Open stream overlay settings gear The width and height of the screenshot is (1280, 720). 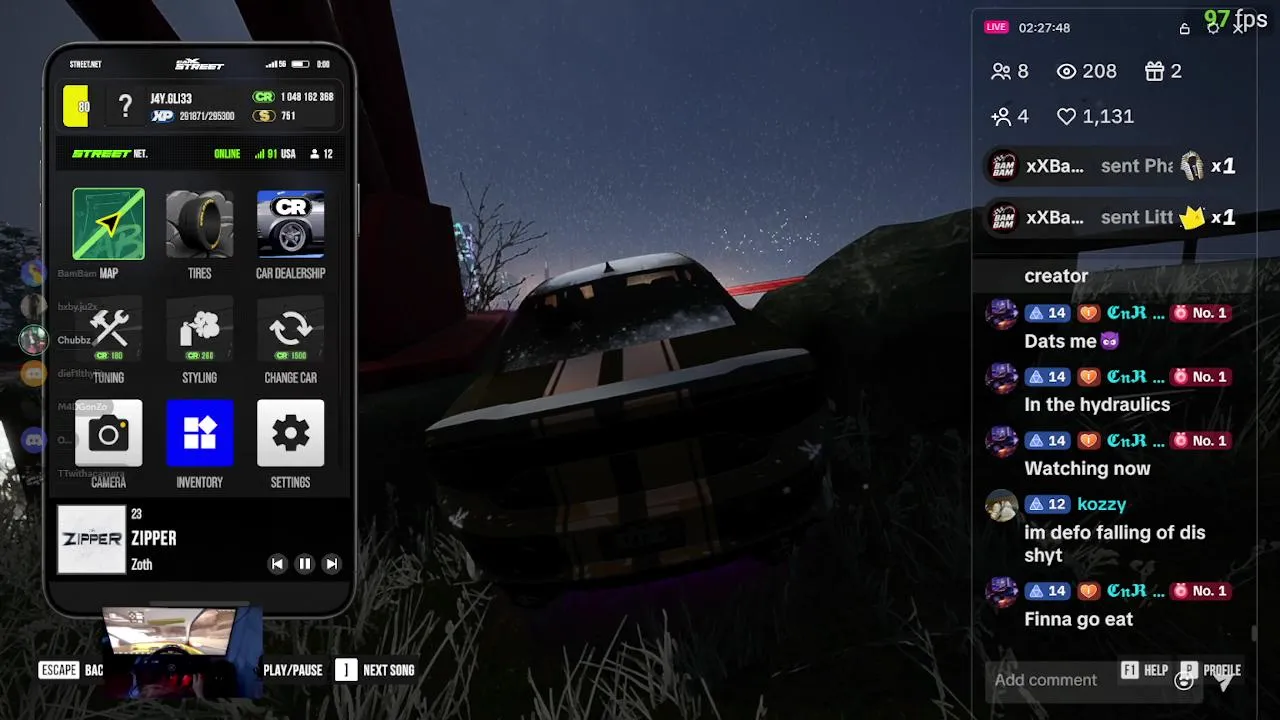click(1213, 28)
